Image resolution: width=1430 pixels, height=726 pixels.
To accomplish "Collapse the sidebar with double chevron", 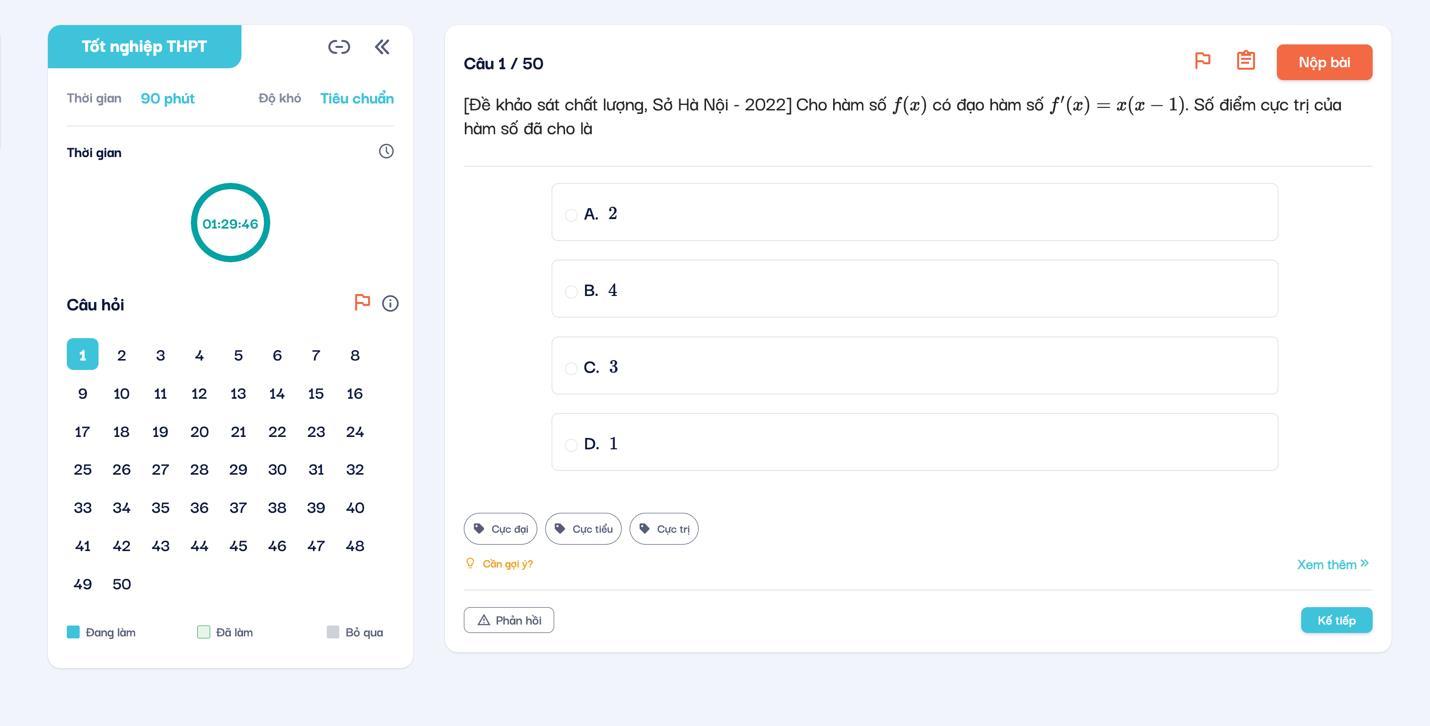I will click(x=382, y=47).
